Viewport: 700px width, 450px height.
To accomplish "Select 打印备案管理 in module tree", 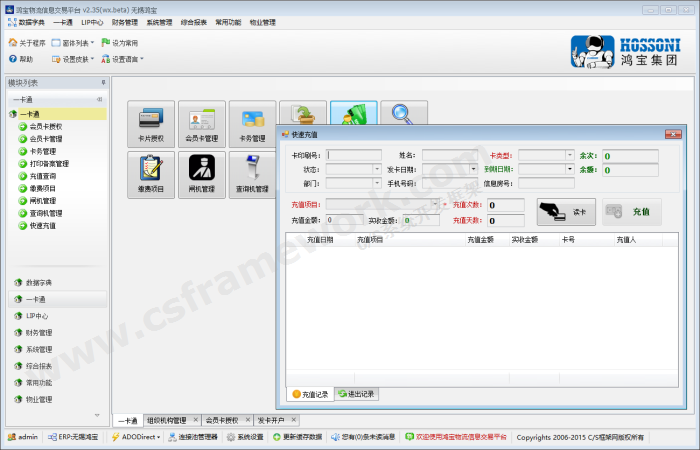I will 49,163.
